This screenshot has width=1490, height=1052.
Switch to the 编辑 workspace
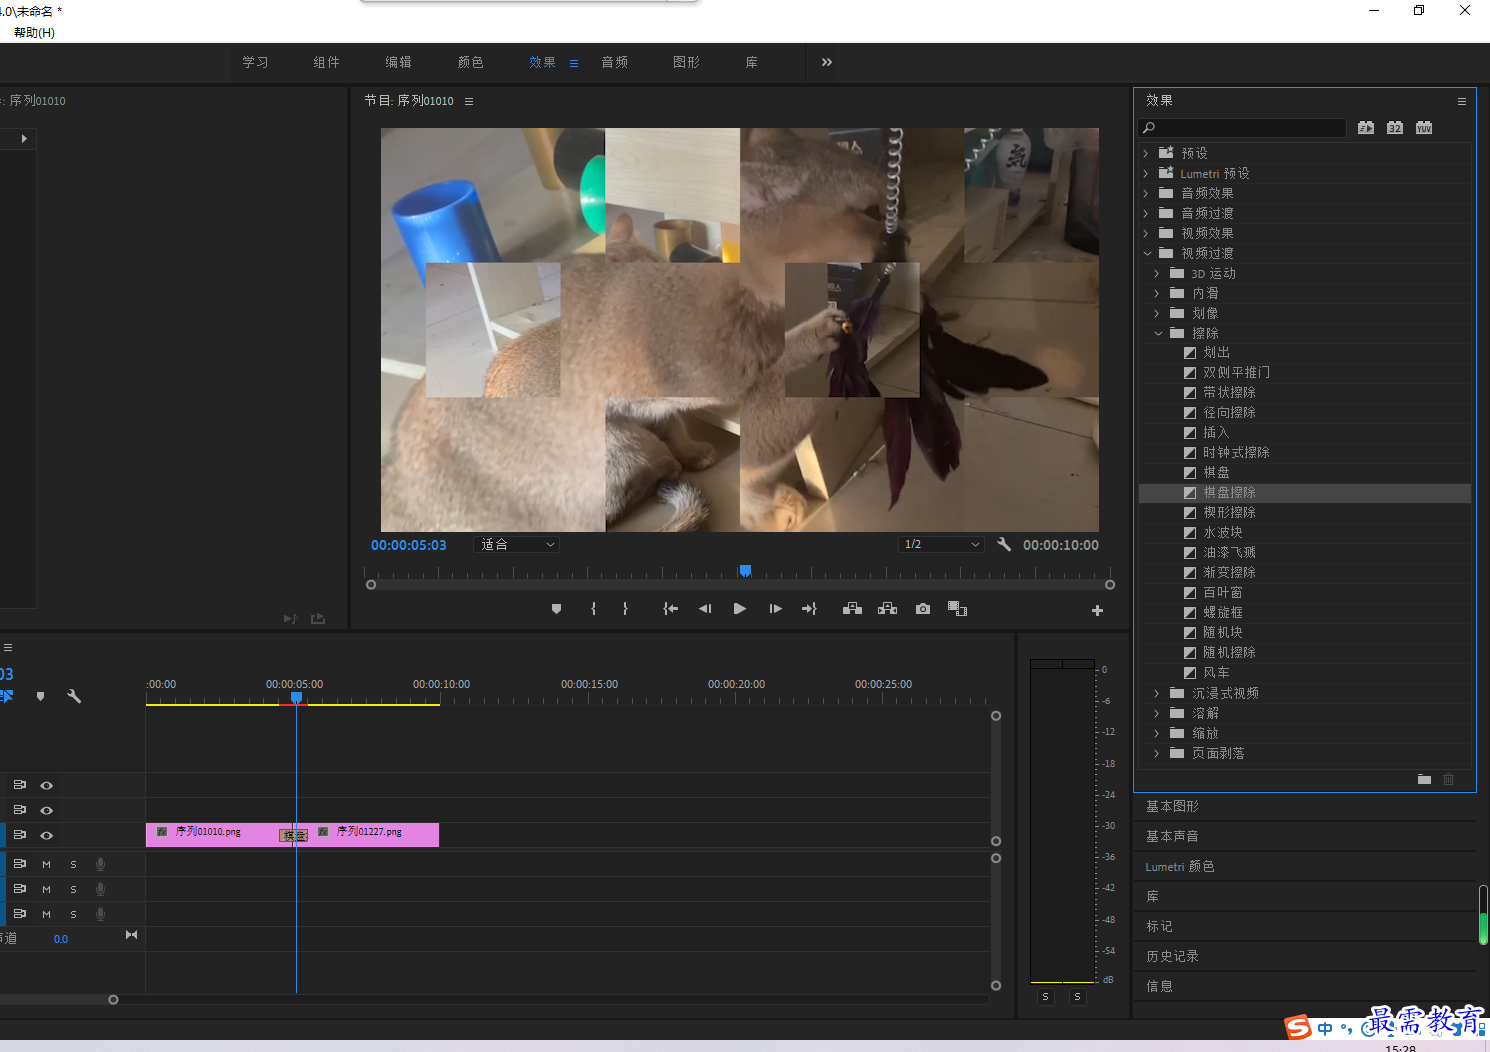[x=398, y=62]
